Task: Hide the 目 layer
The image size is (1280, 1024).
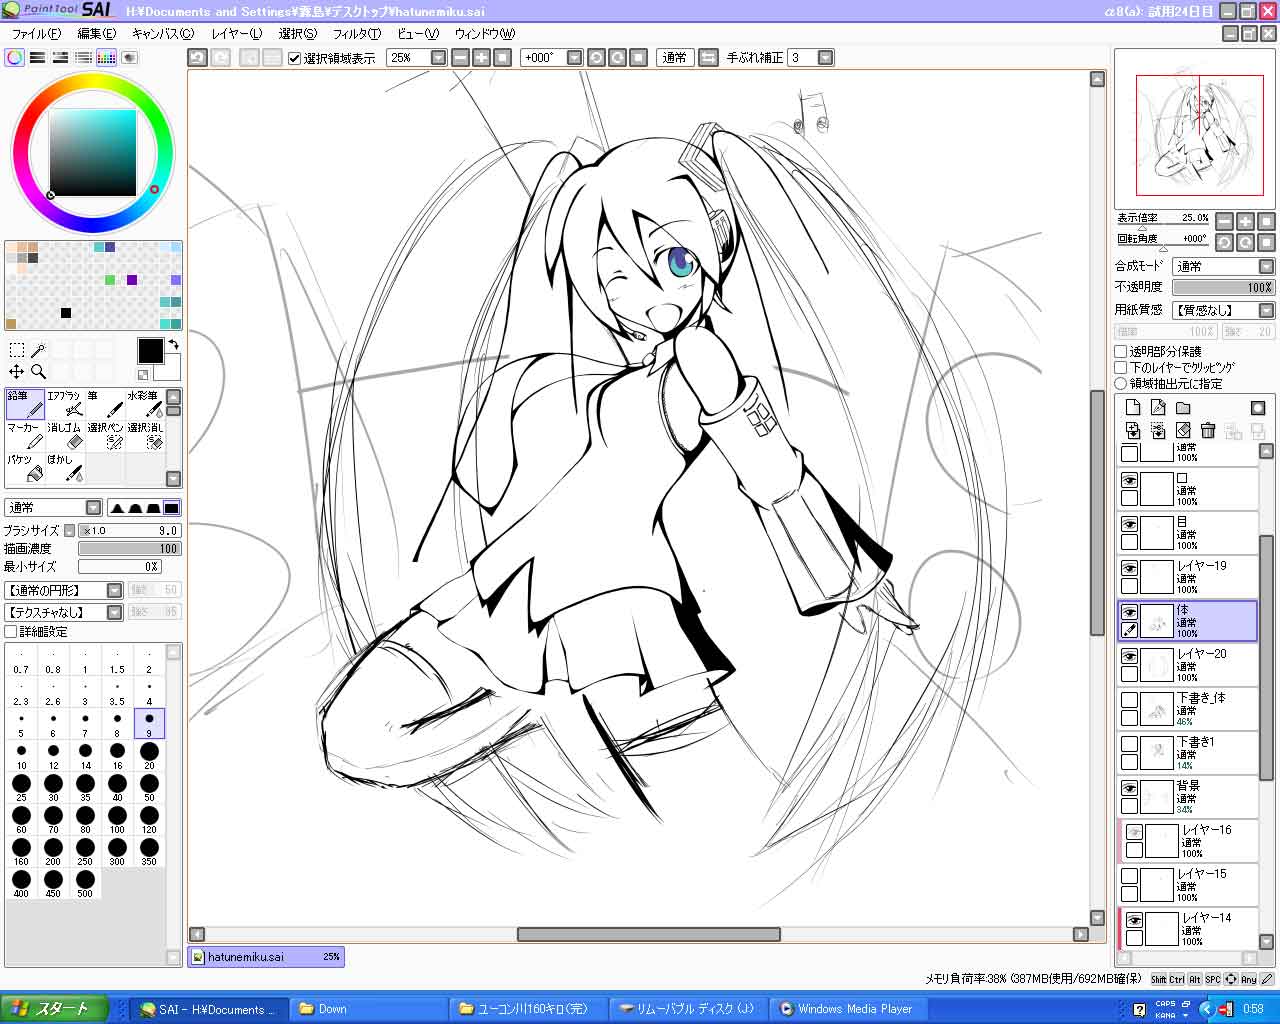Action: click(x=1129, y=525)
